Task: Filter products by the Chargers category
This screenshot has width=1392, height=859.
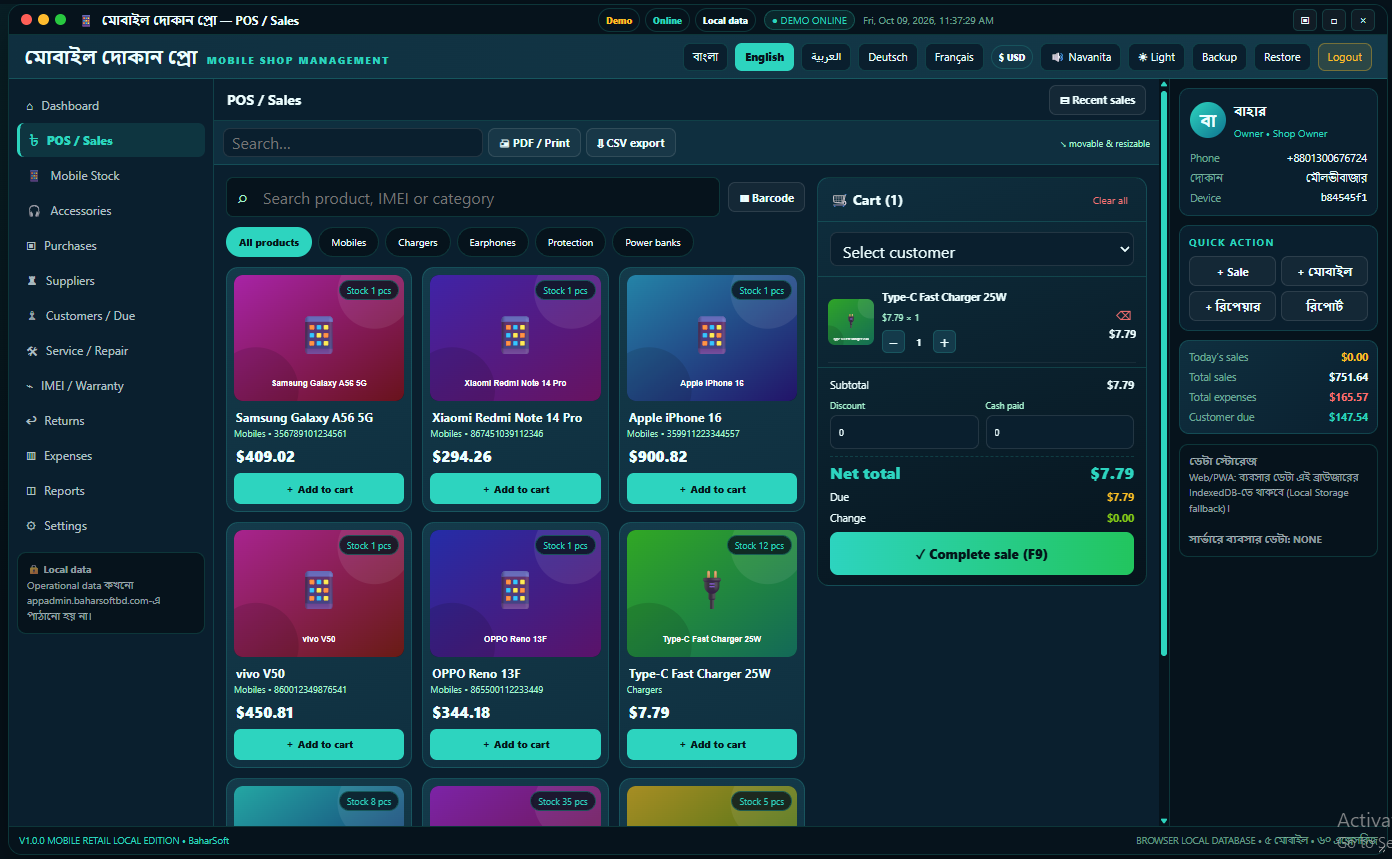Action: (x=418, y=242)
